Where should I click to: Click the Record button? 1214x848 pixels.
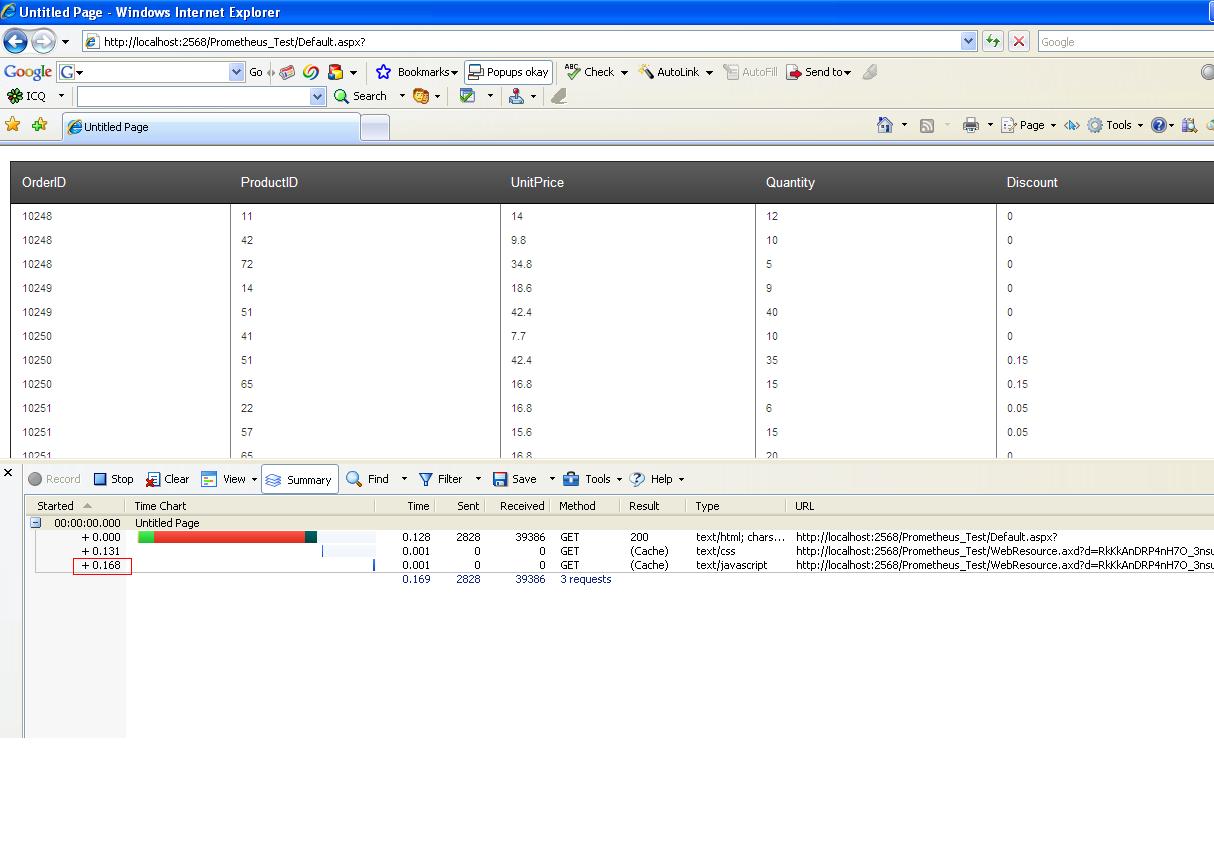pos(54,479)
